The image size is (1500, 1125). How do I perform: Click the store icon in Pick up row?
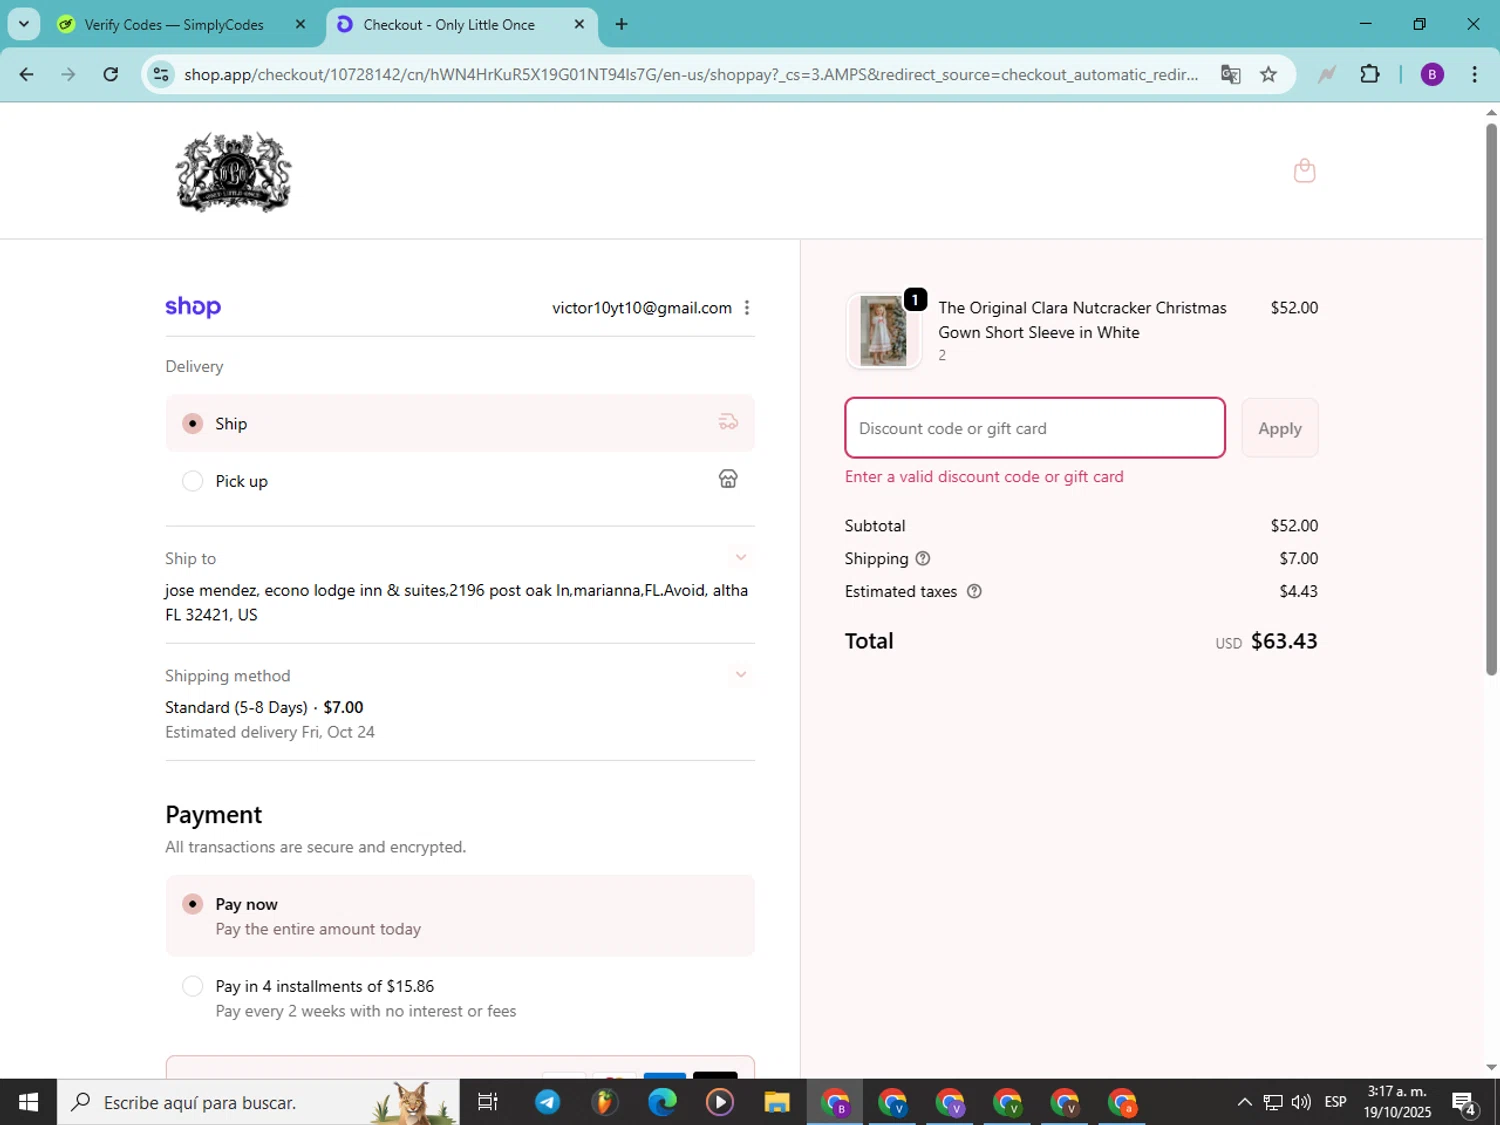pyautogui.click(x=728, y=480)
